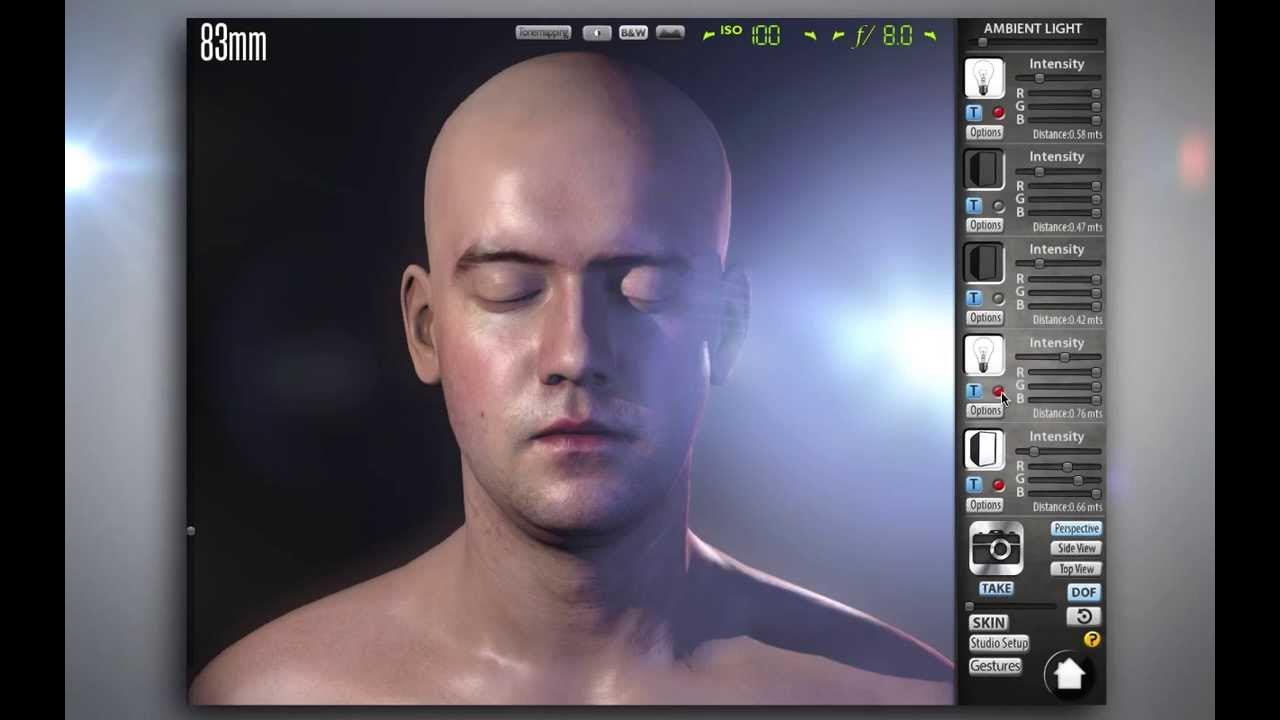Click the fifth light's Intensity slider
Image resolution: width=1280 pixels, height=720 pixels.
[x=1058, y=451]
